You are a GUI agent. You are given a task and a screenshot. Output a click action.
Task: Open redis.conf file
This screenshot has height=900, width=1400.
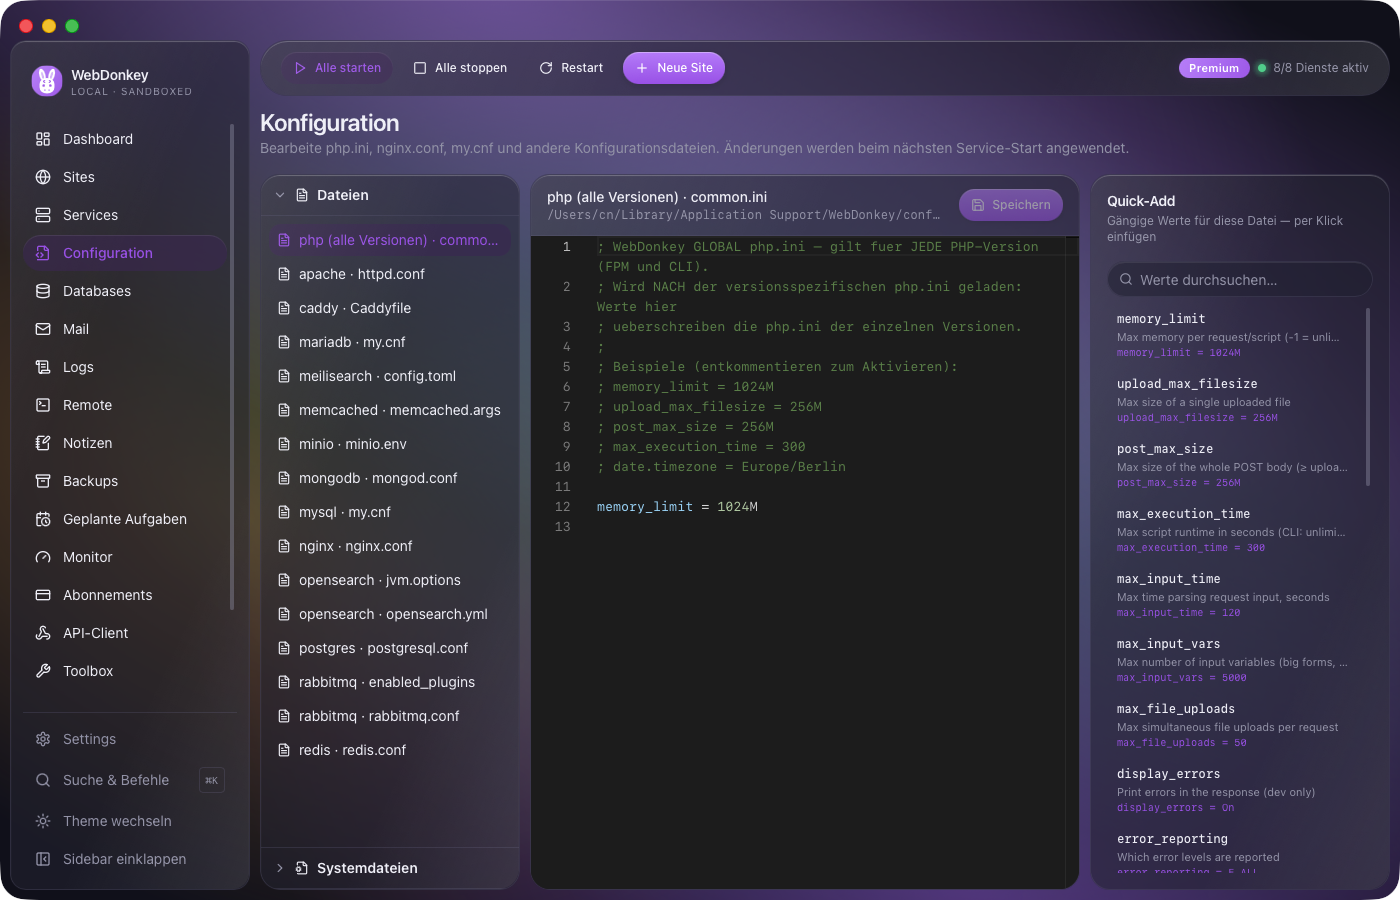click(x=390, y=750)
